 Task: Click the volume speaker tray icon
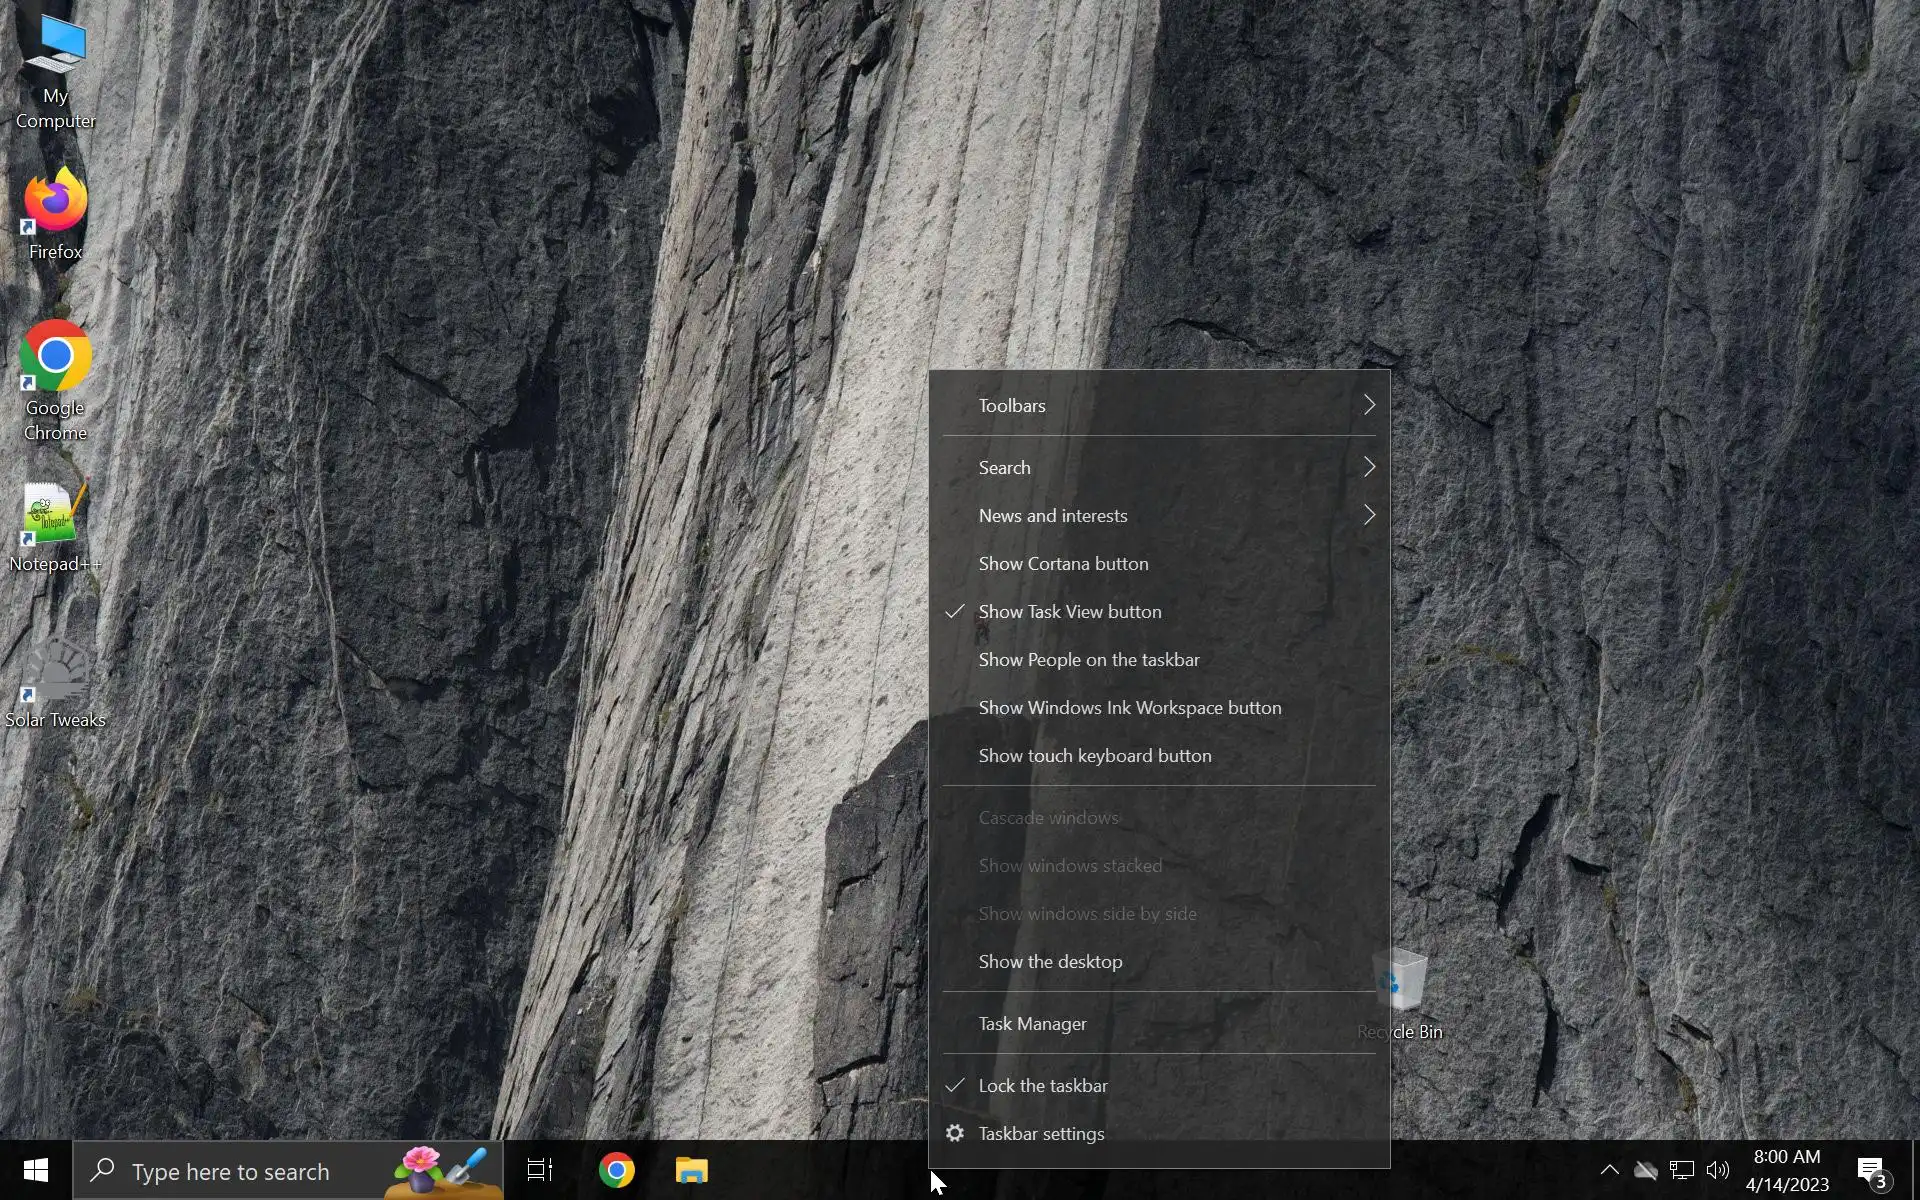point(1718,1170)
